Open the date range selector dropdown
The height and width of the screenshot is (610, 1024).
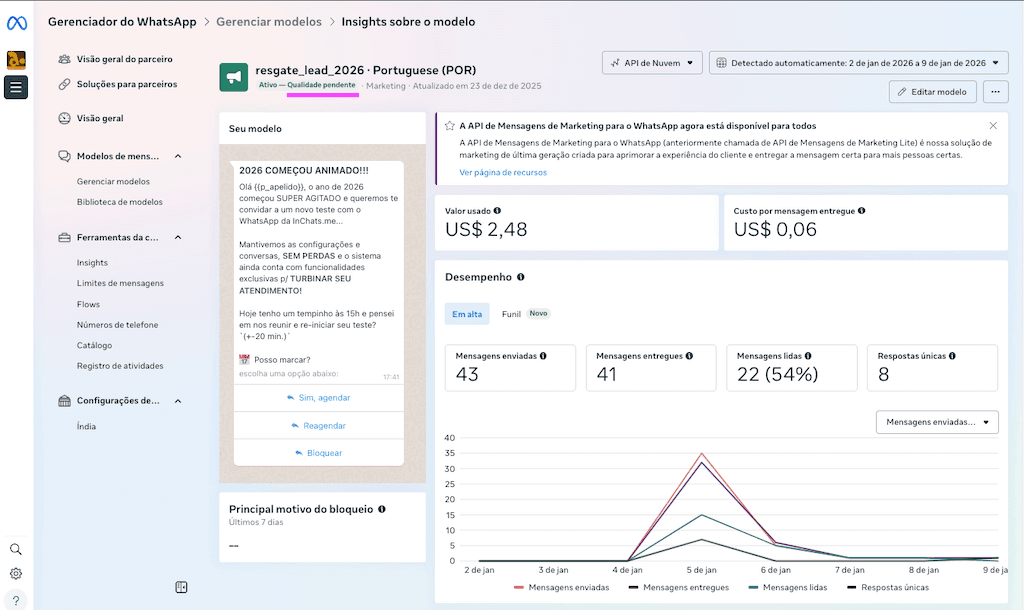[x=859, y=63]
